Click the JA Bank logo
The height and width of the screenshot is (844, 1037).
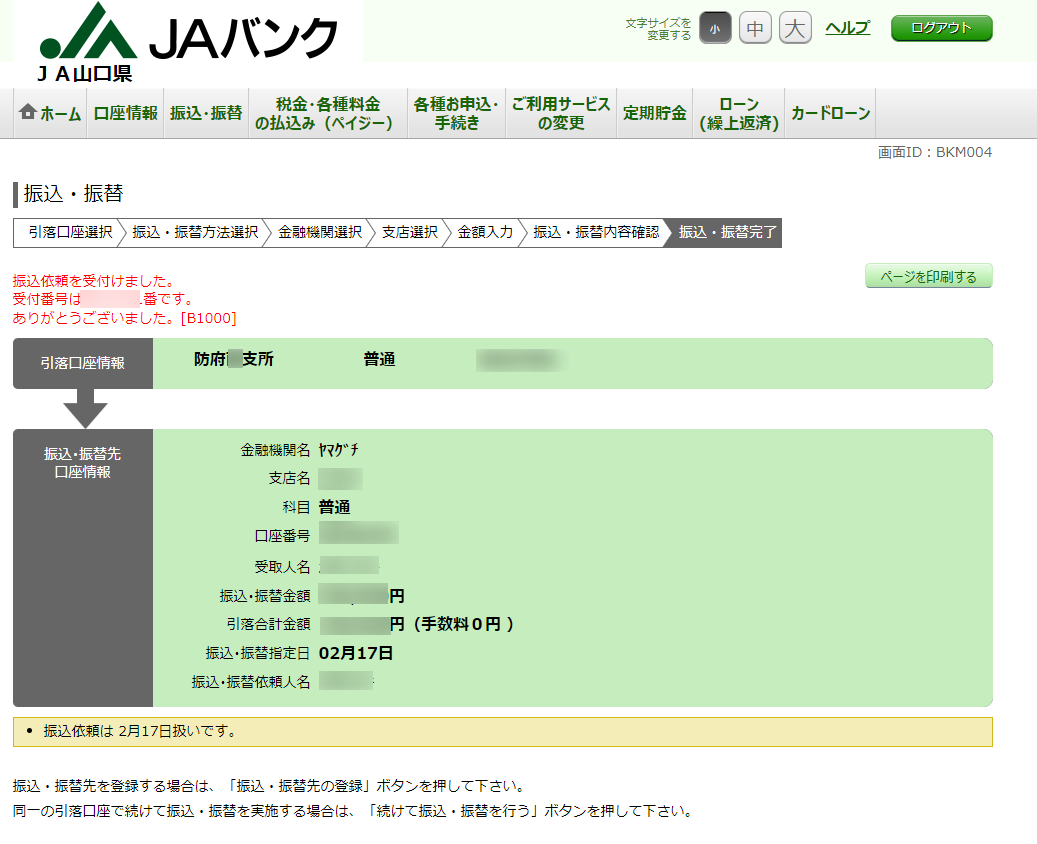click(x=188, y=41)
